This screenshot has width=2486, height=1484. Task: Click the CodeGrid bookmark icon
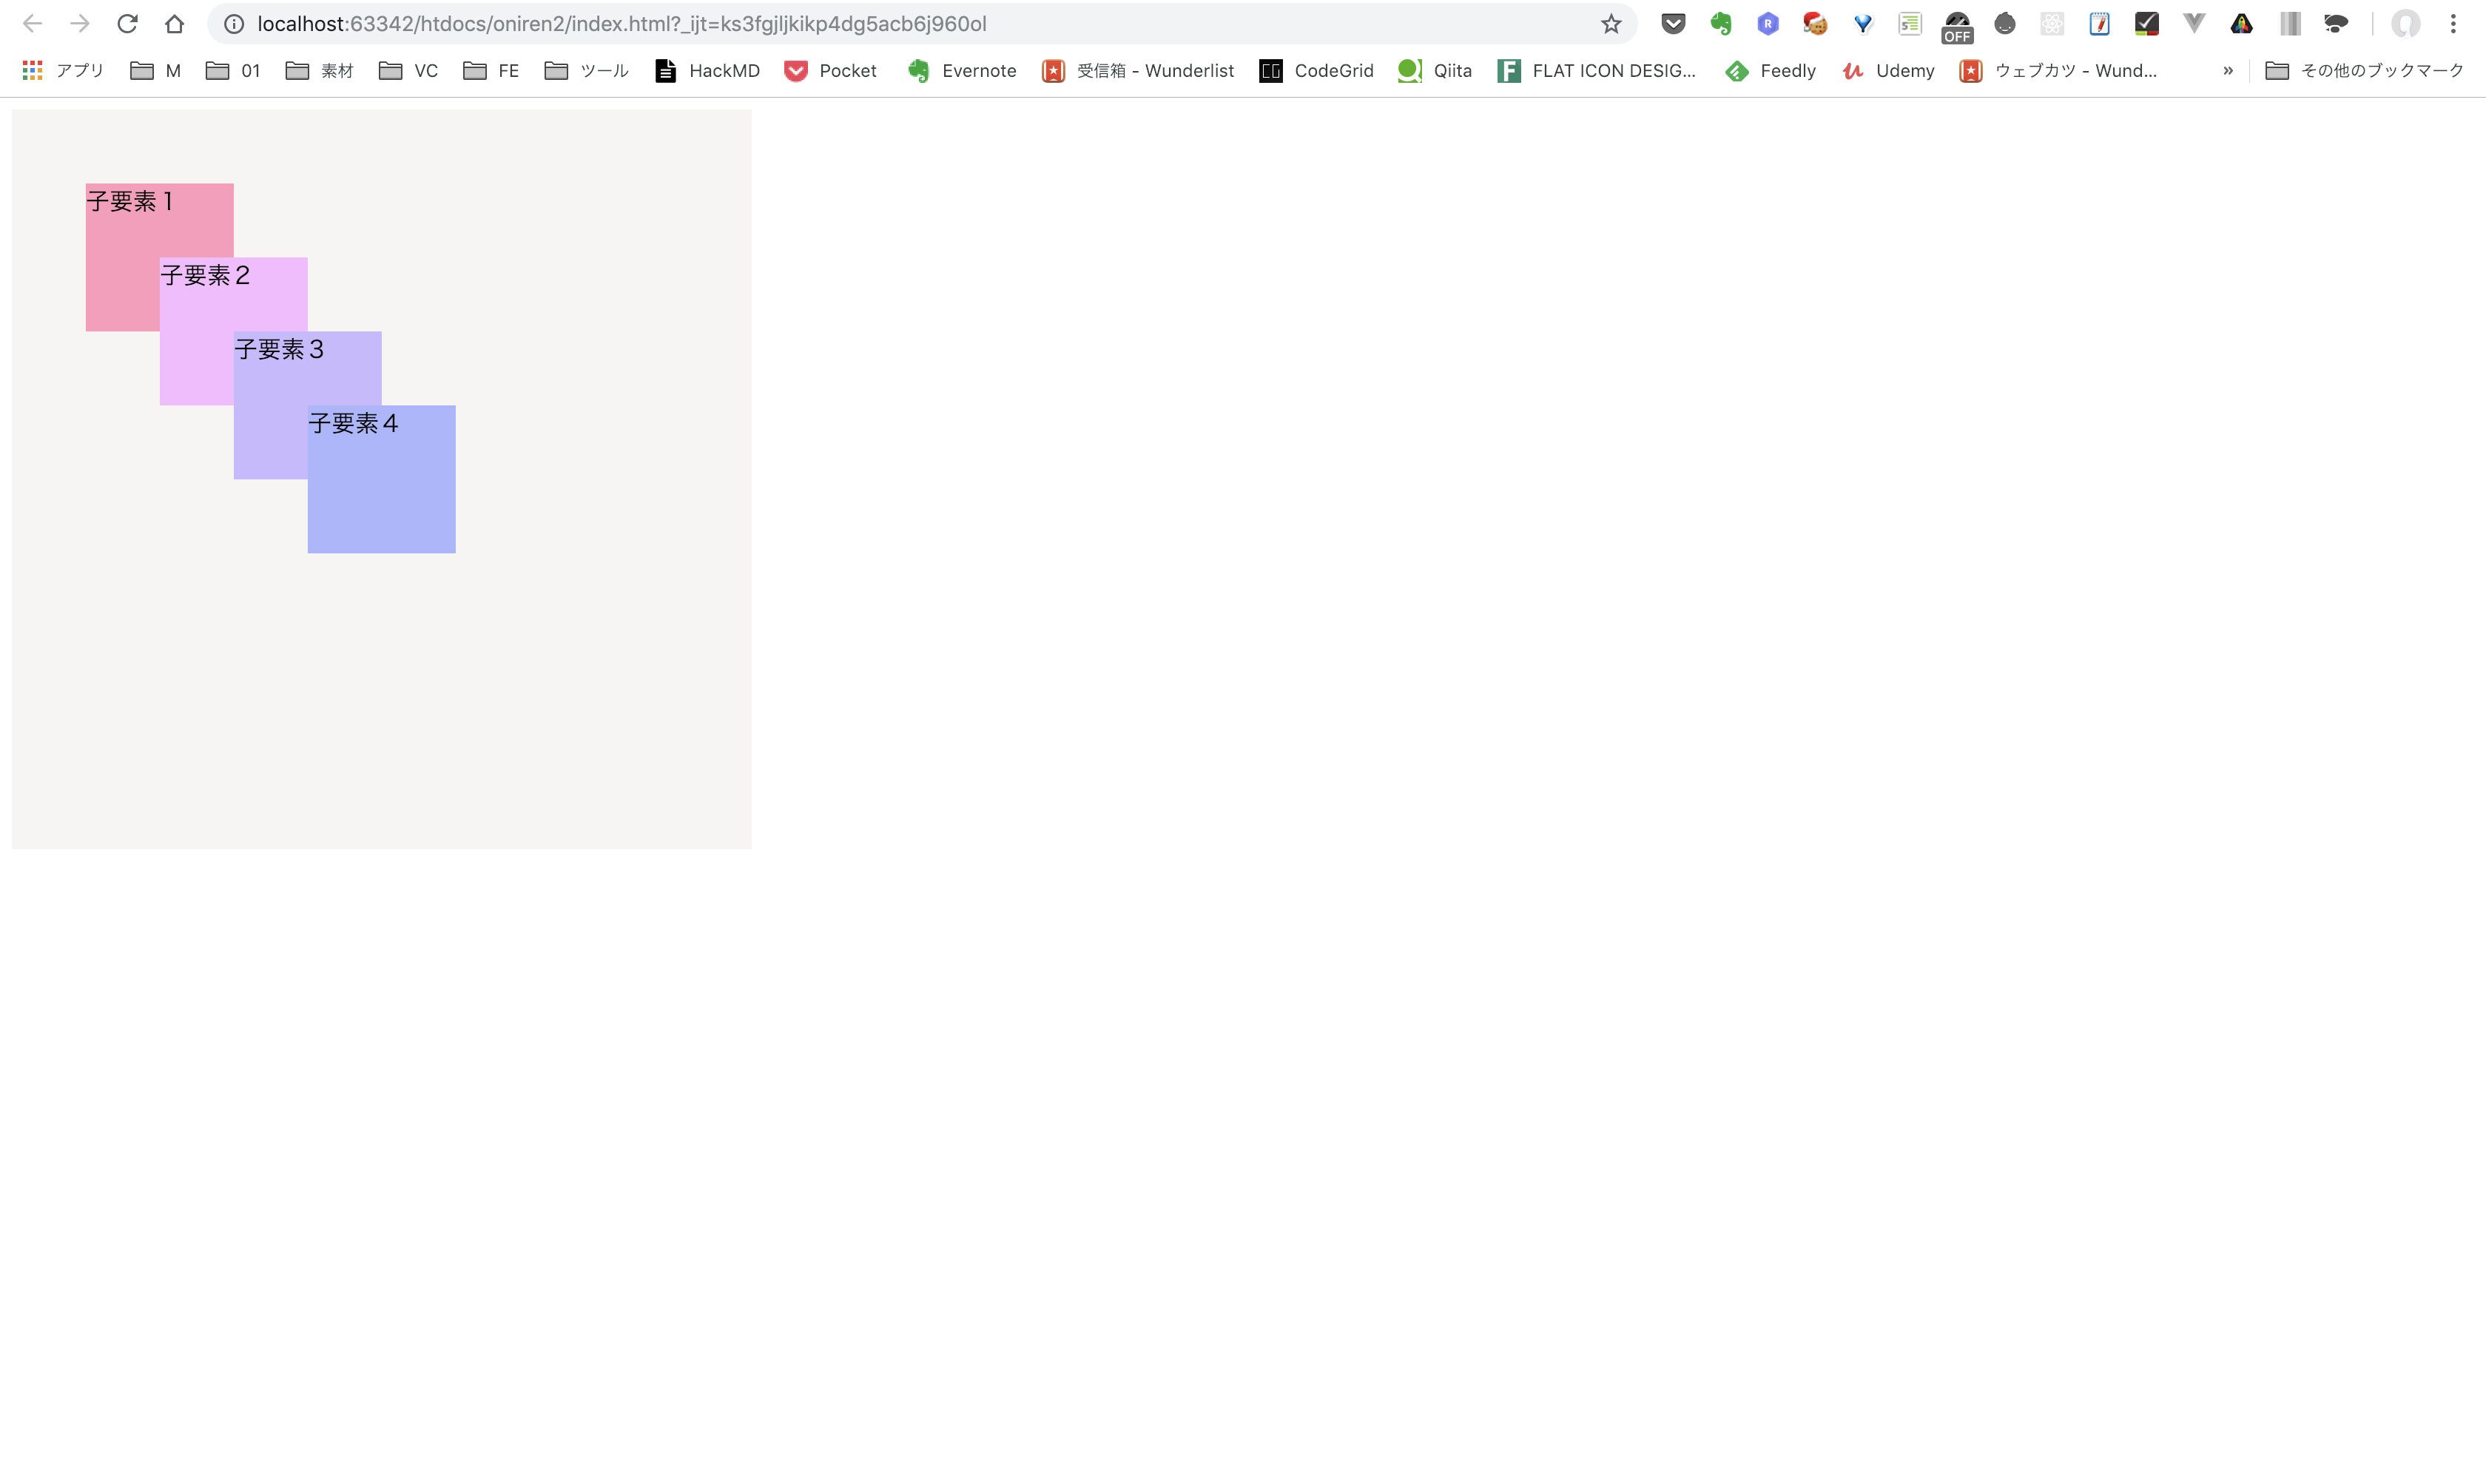[1270, 71]
